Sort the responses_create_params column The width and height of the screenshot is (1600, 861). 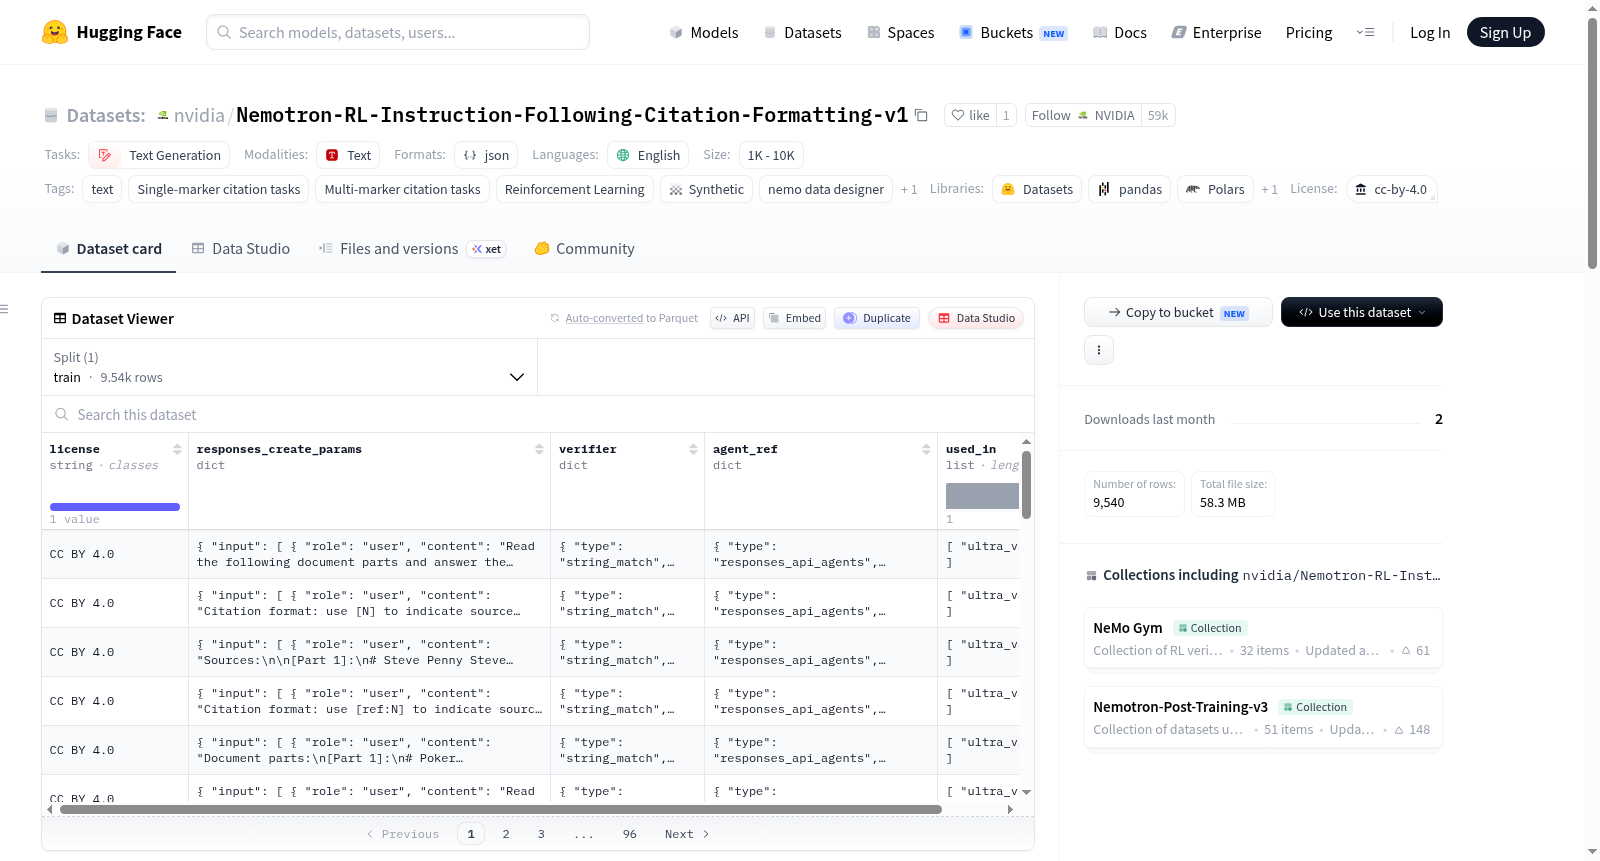(x=539, y=449)
